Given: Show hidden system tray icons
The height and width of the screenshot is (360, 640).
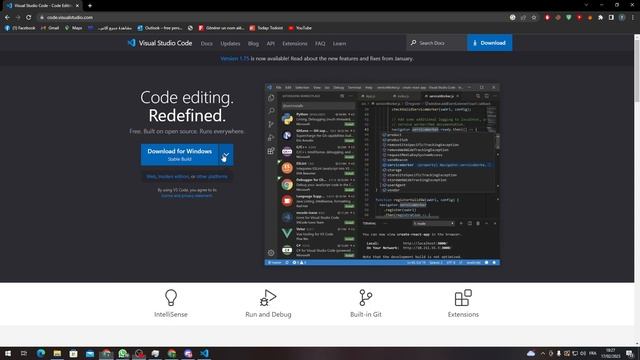Looking at the screenshot, I should [543, 353].
